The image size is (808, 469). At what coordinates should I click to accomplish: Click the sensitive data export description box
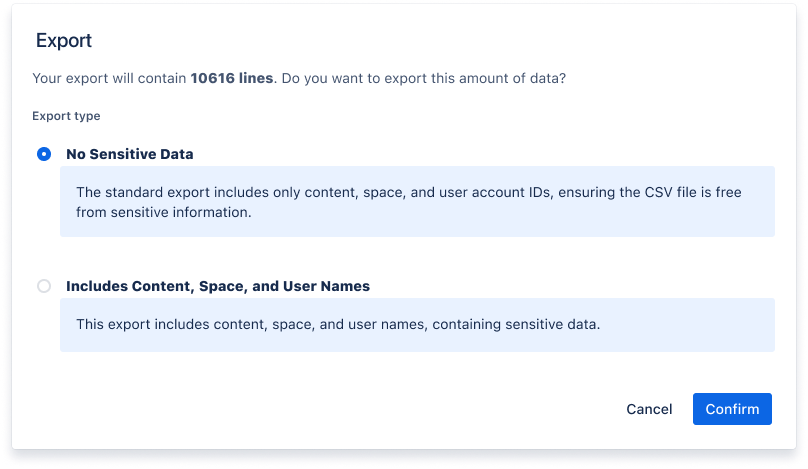coord(417,325)
